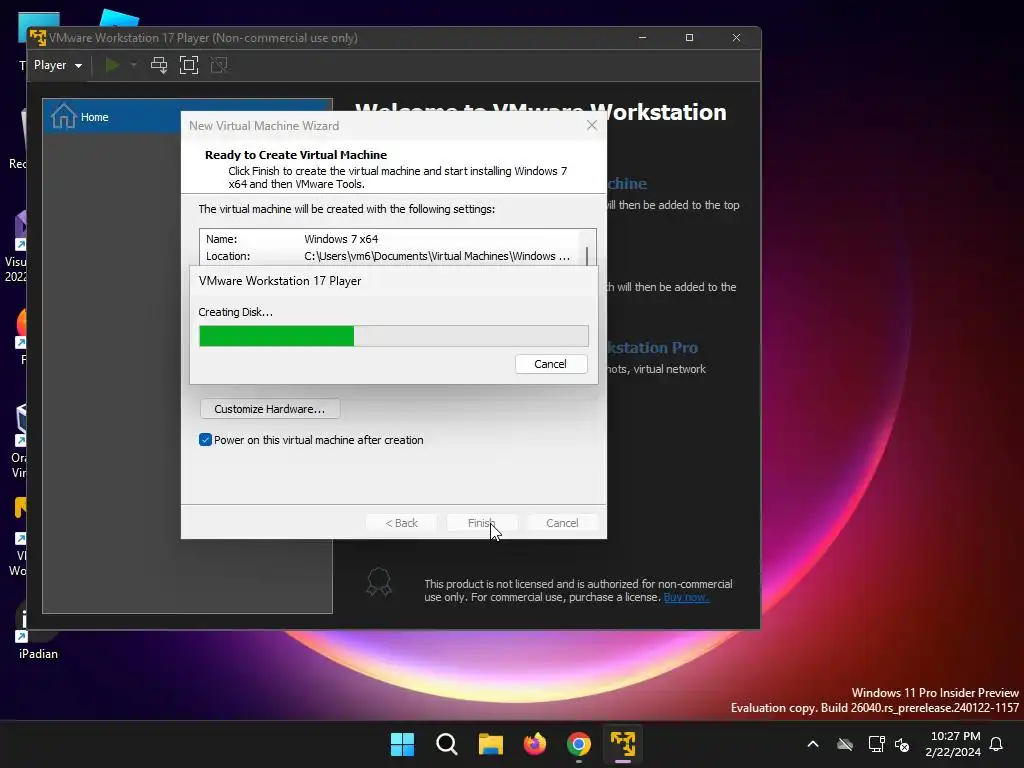Open the Windows Start menu
Screen dimensions: 1024x768
402,744
